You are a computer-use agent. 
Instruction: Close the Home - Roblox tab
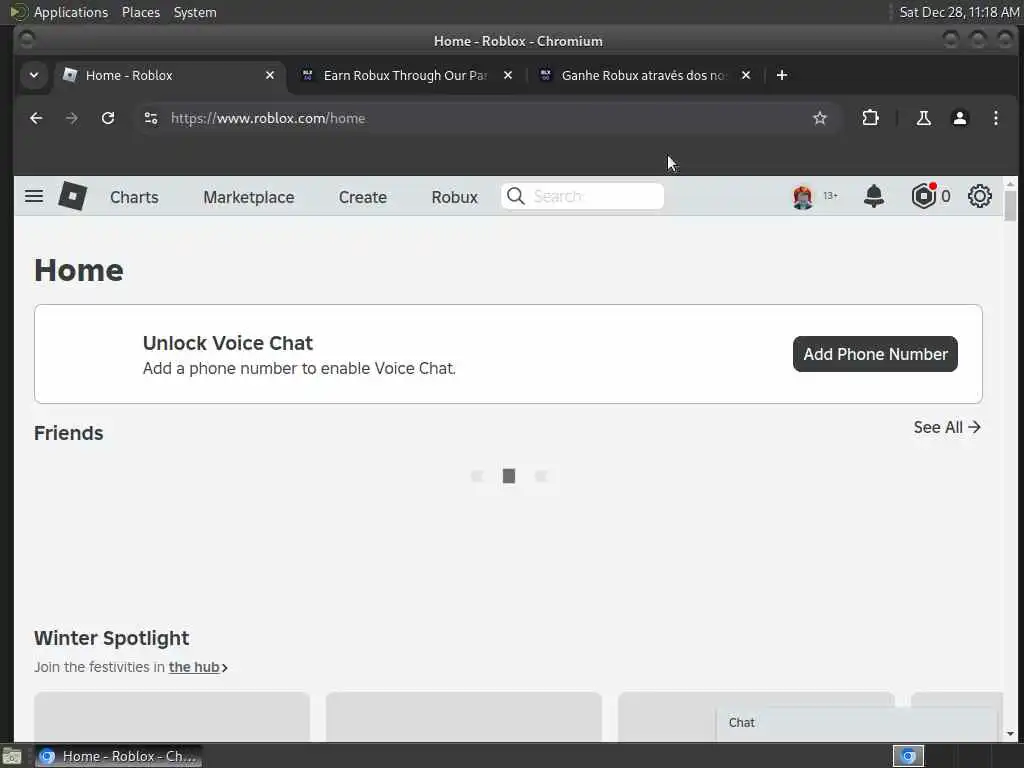point(270,75)
